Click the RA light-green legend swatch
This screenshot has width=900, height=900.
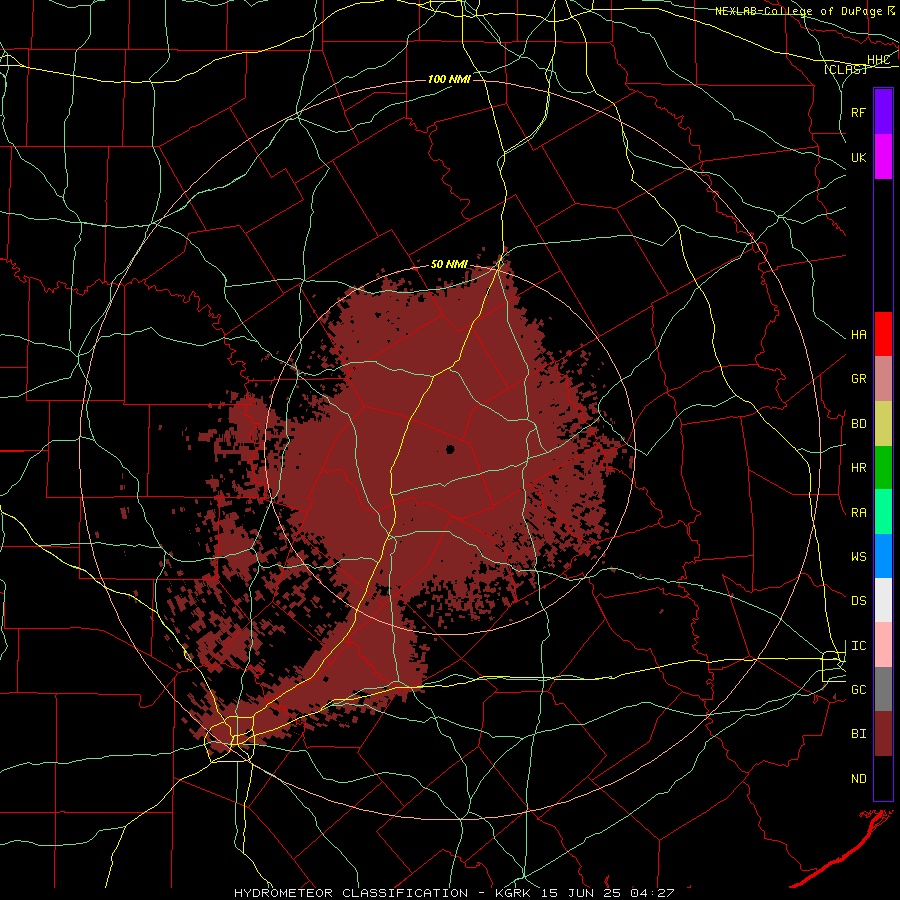883,512
